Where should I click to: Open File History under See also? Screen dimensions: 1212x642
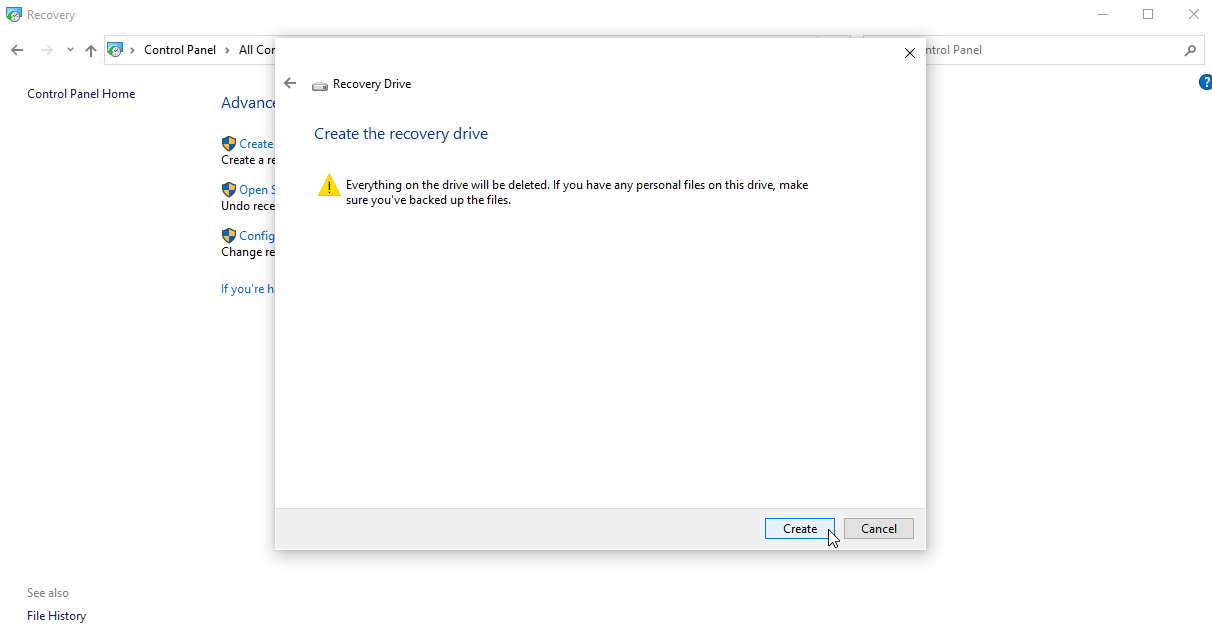pyautogui.click(x=56, y=616)
